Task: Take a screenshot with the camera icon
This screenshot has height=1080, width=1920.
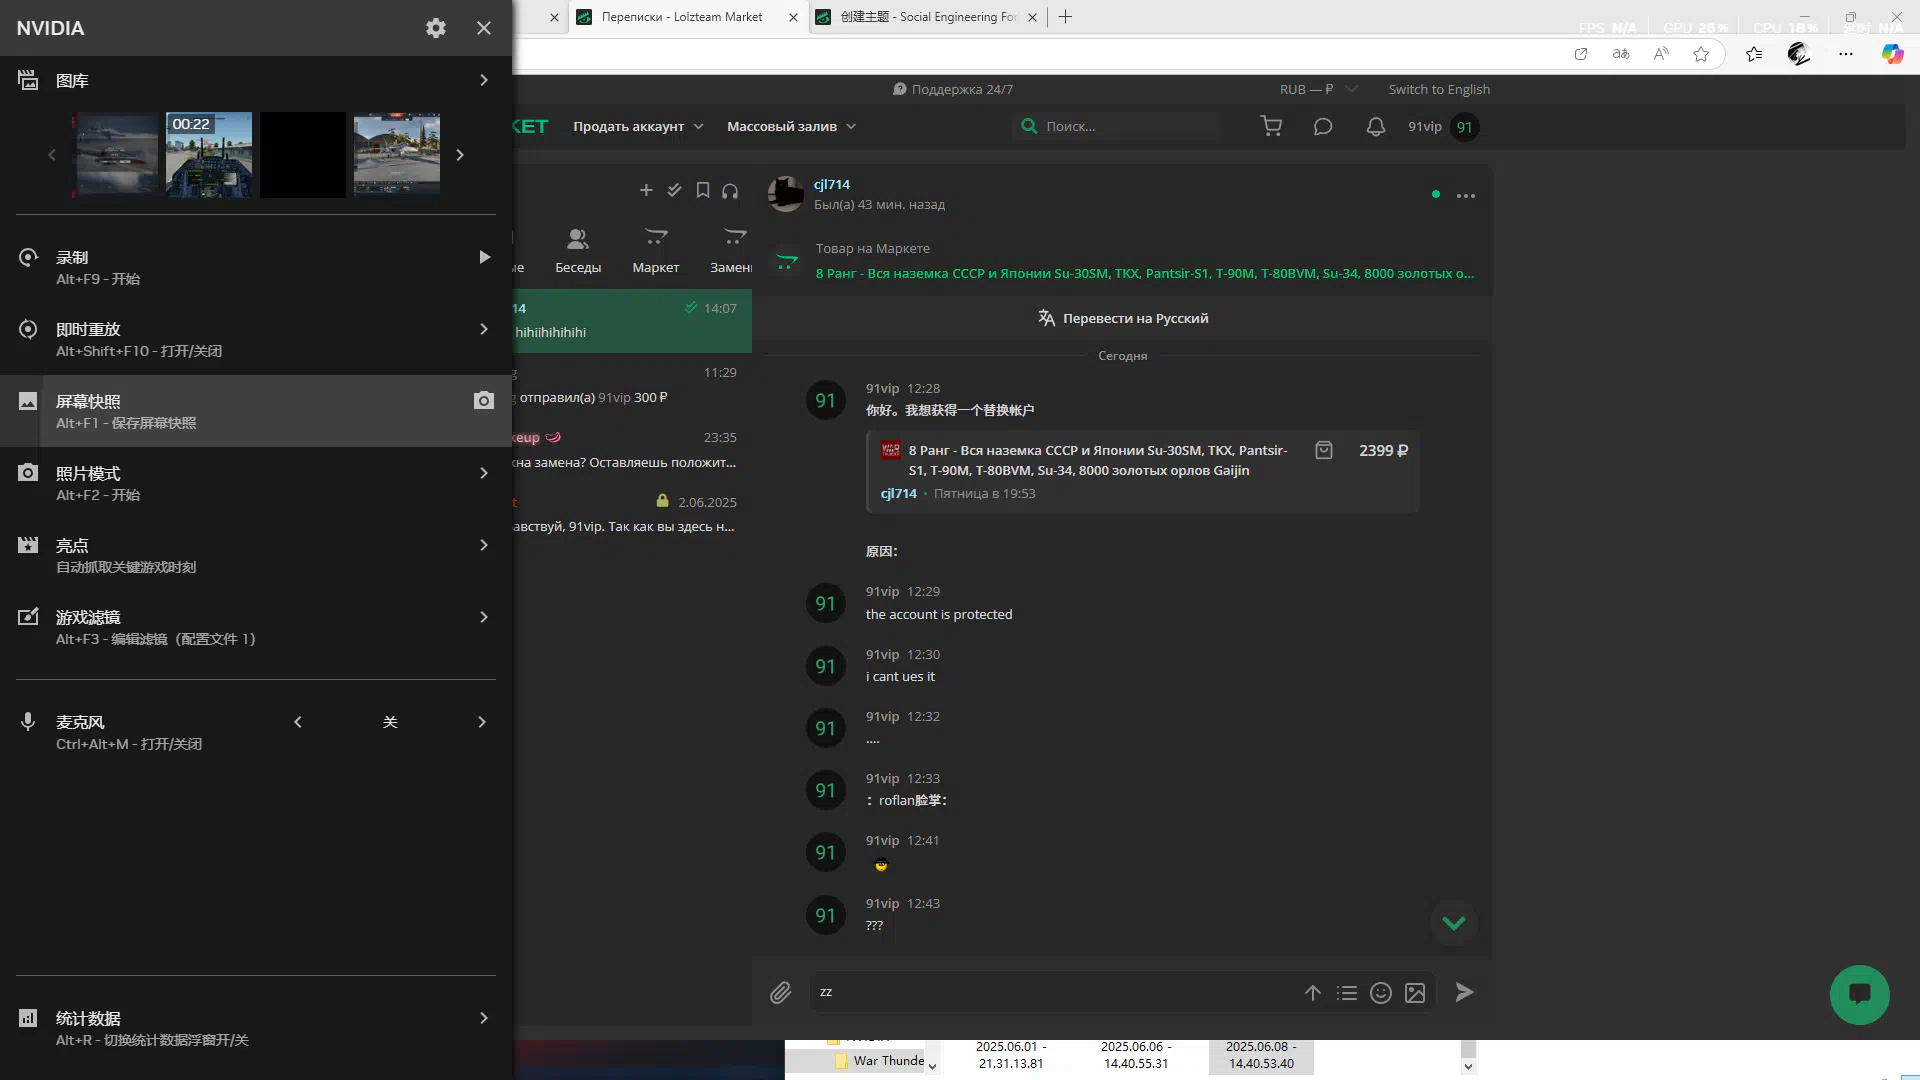Action: click(484, 400)
